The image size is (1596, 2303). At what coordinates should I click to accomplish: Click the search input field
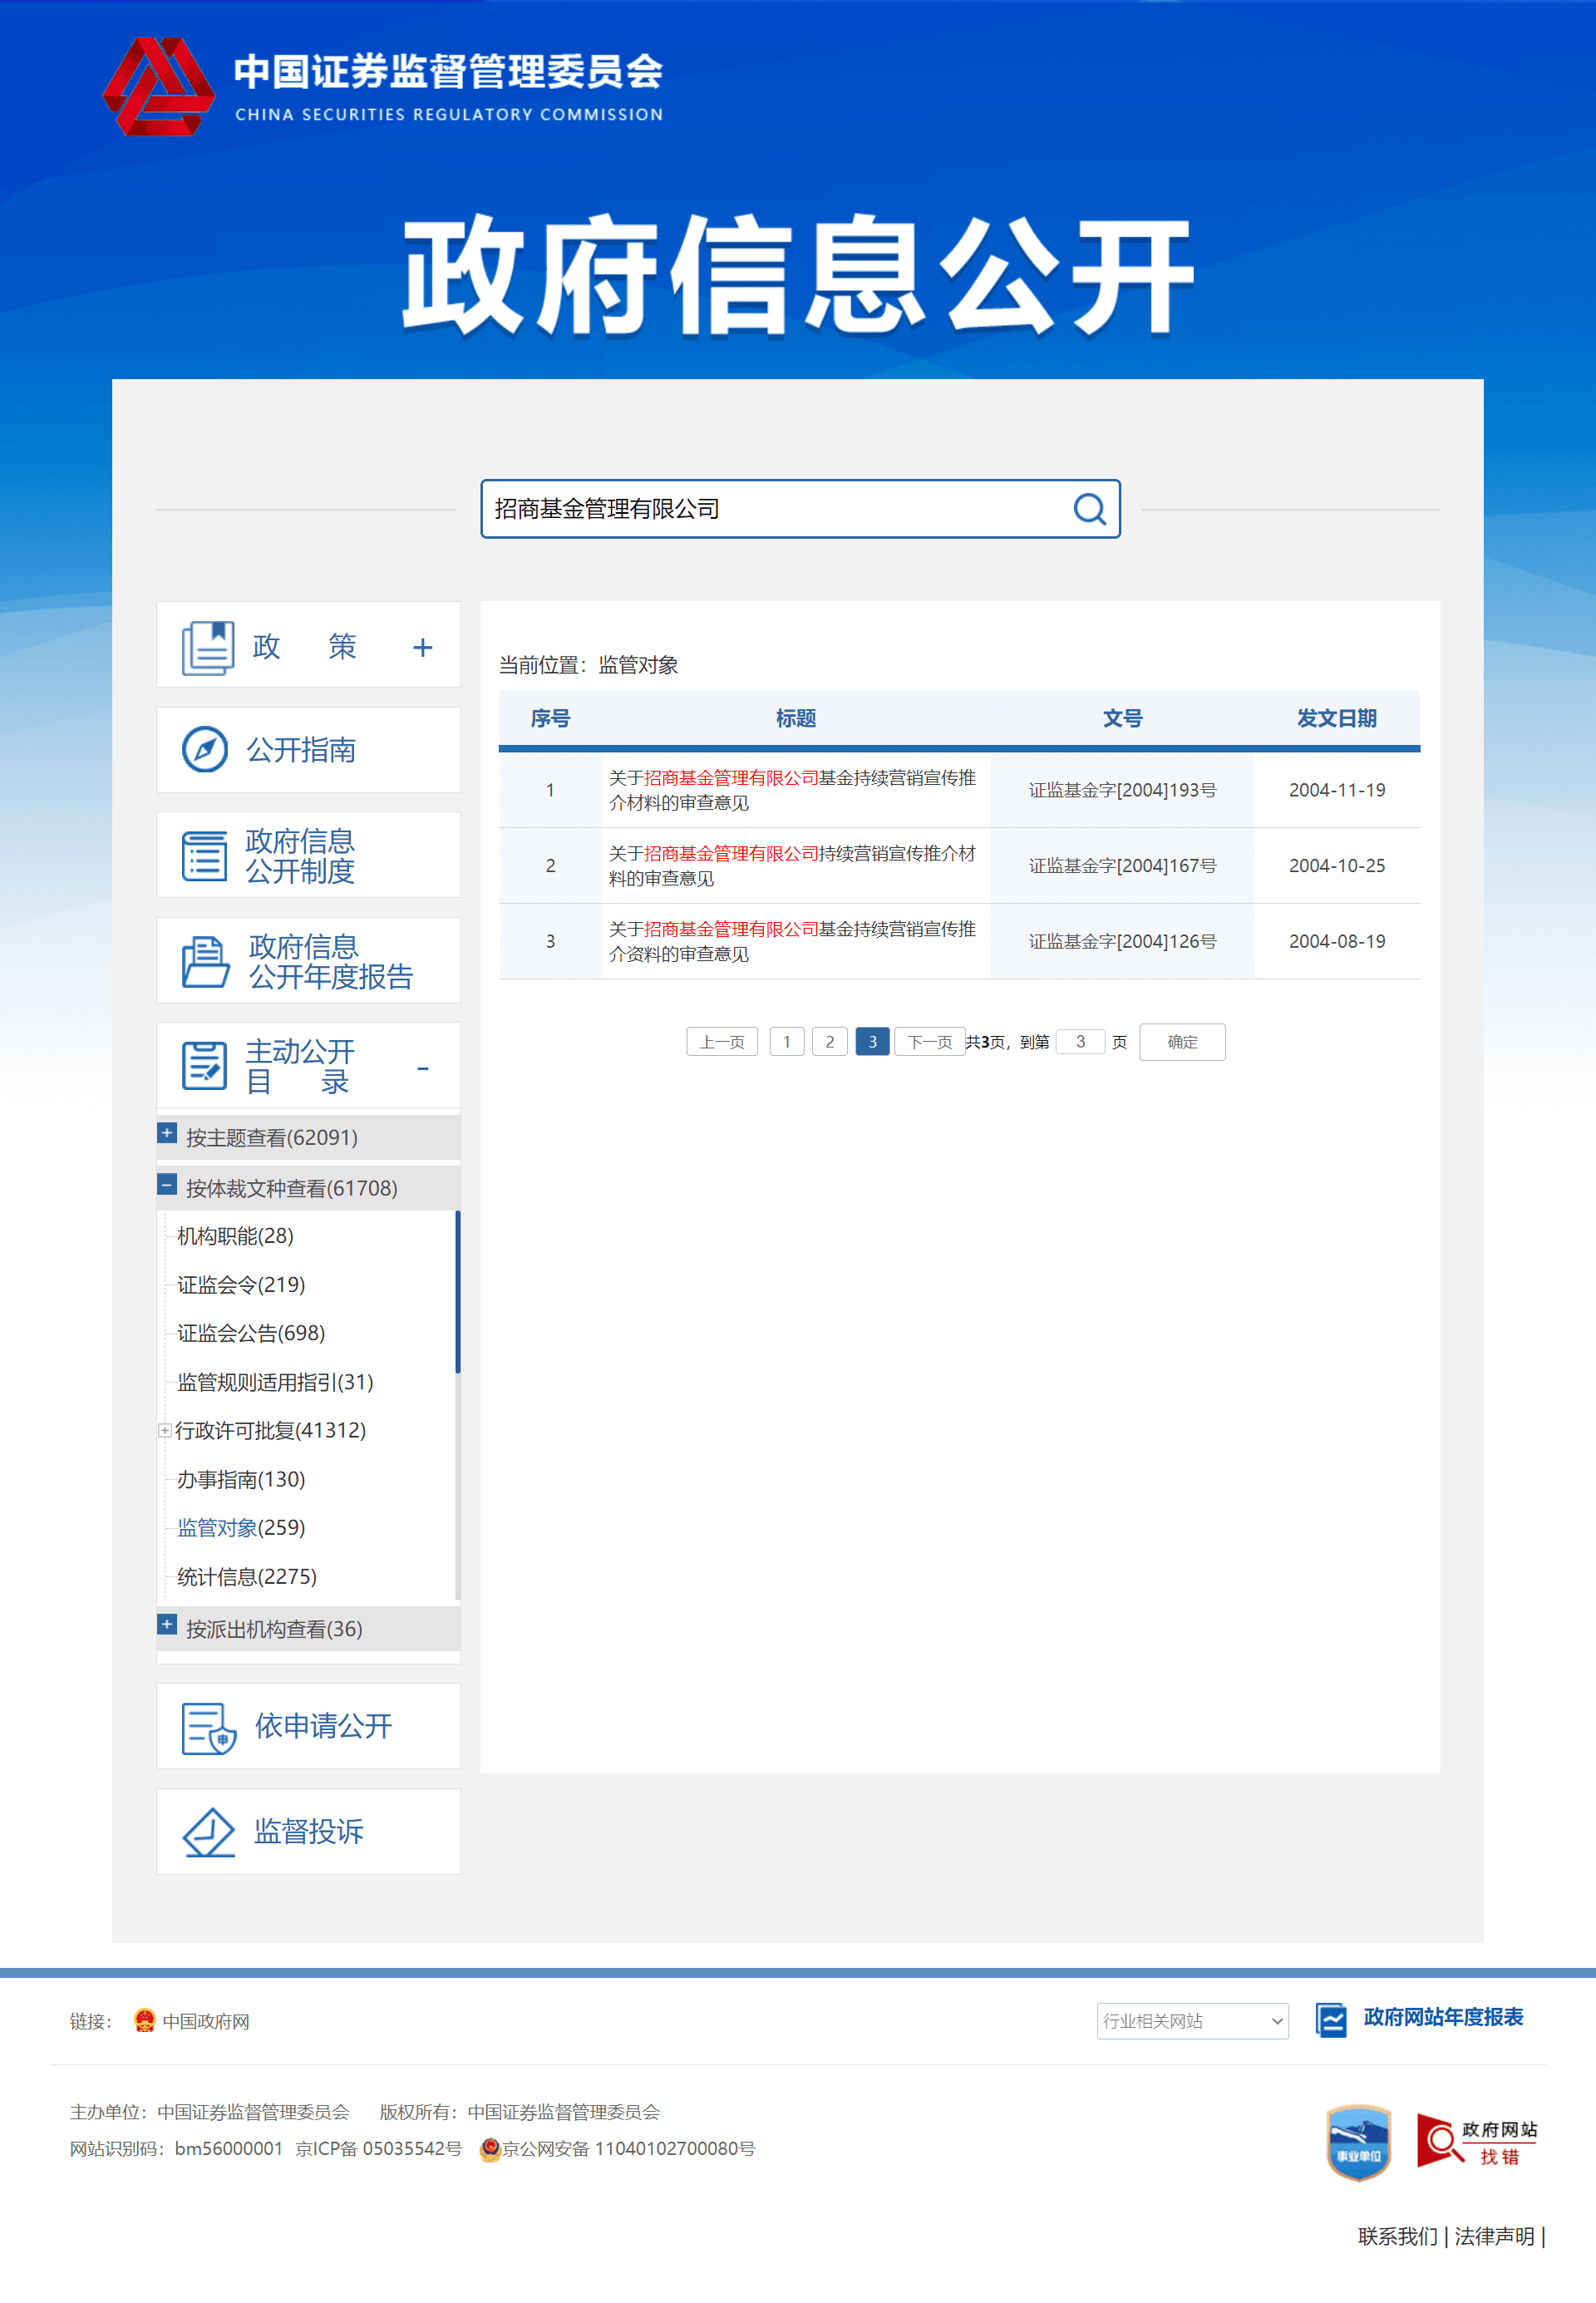coord(775,509)
